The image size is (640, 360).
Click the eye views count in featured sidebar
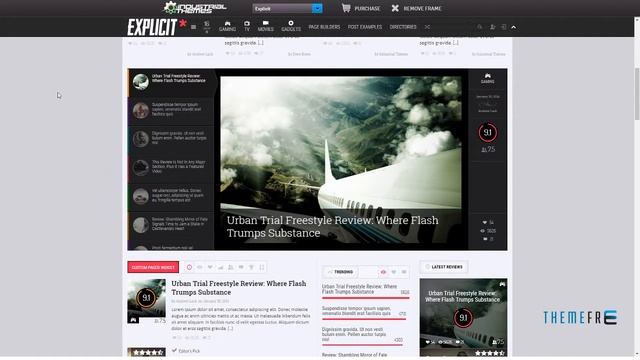click(x=488, y=231)
